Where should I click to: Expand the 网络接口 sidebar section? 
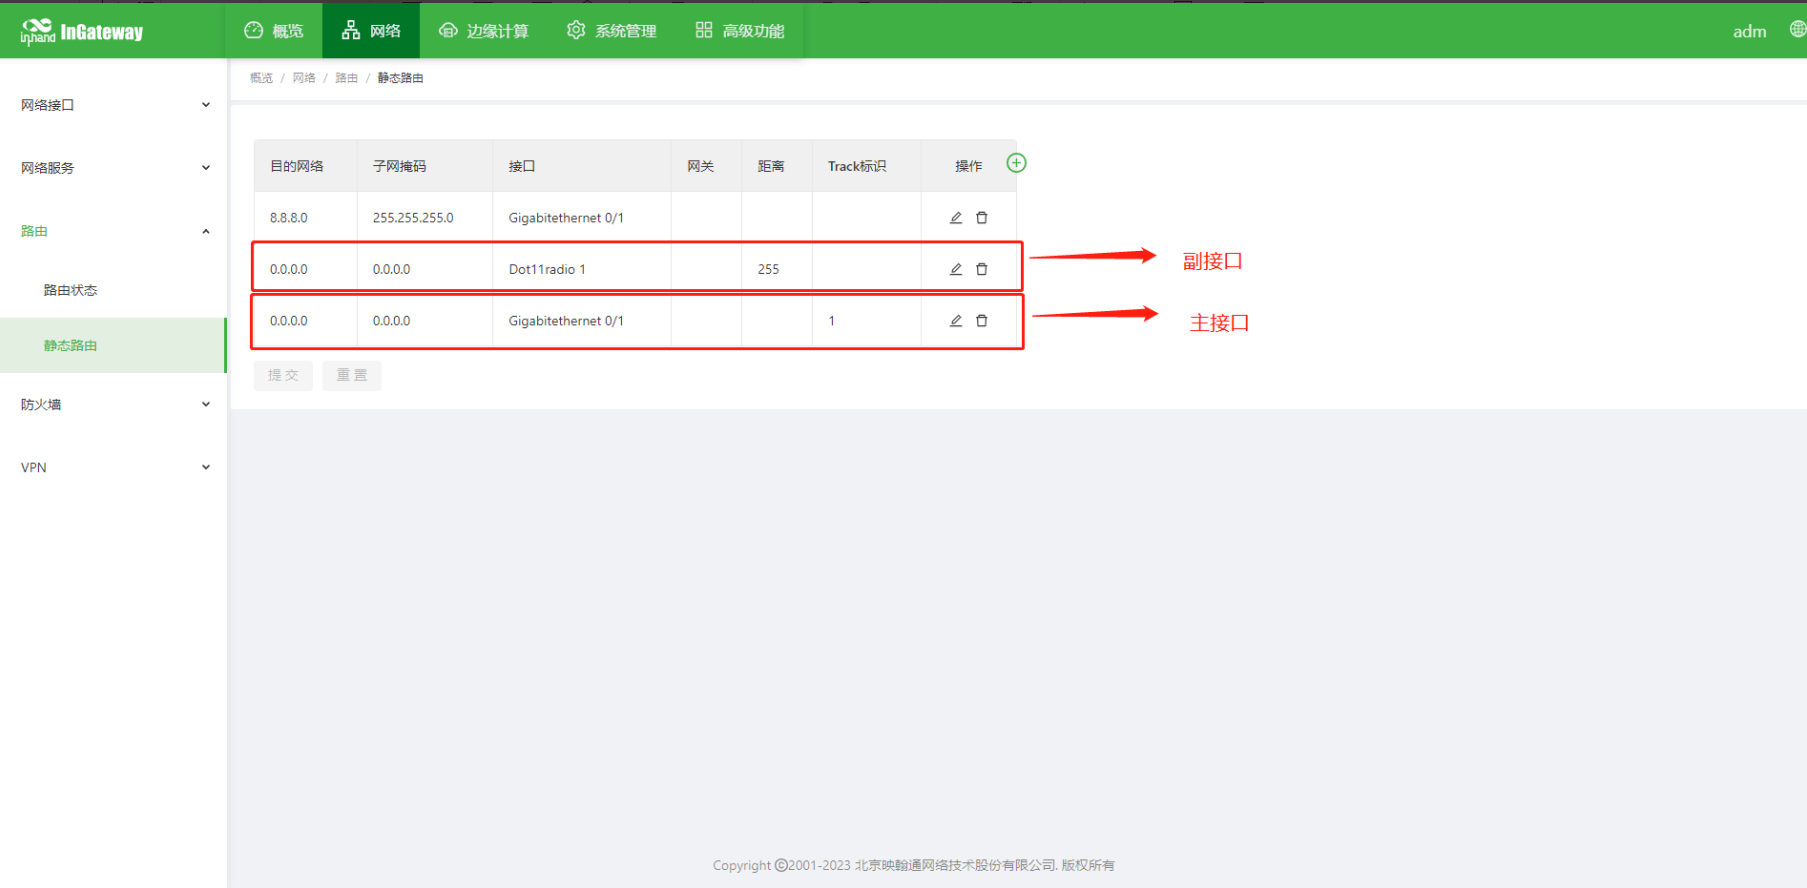[x=113, y=105]
